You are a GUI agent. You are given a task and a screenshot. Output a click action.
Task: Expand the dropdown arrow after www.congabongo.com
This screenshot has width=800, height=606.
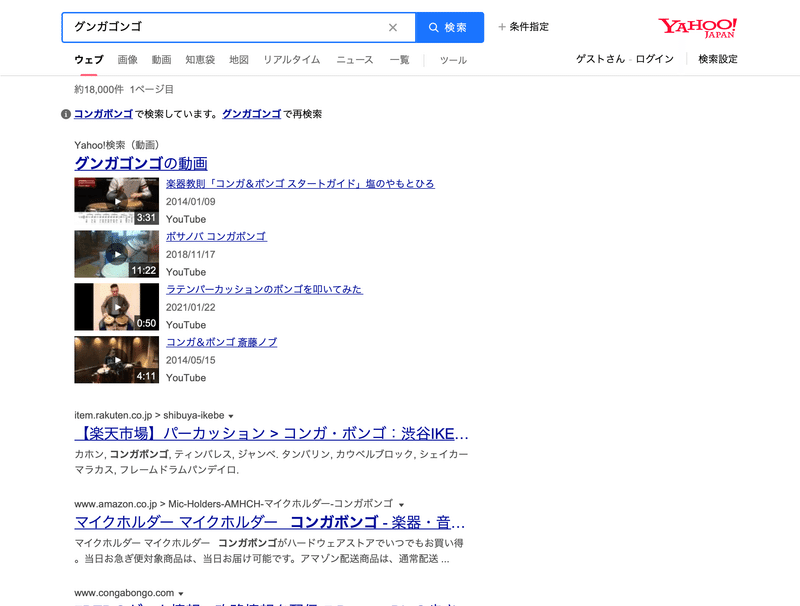click(x=181, y=594)
